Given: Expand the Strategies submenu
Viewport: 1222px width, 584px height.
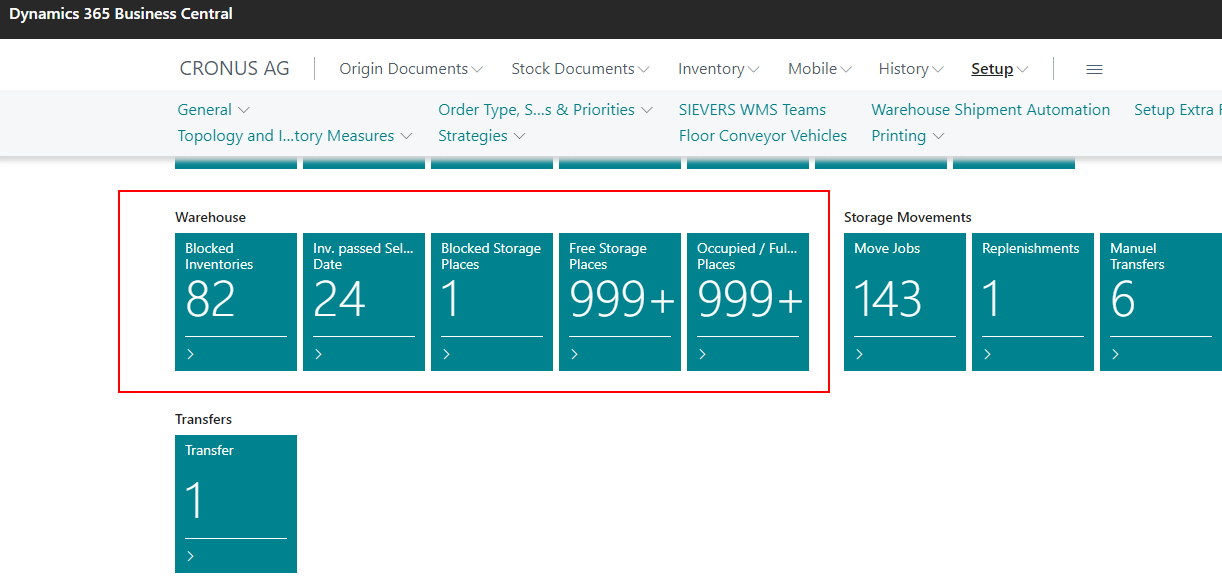Looking at the screenshot, I should pos(482,136).
